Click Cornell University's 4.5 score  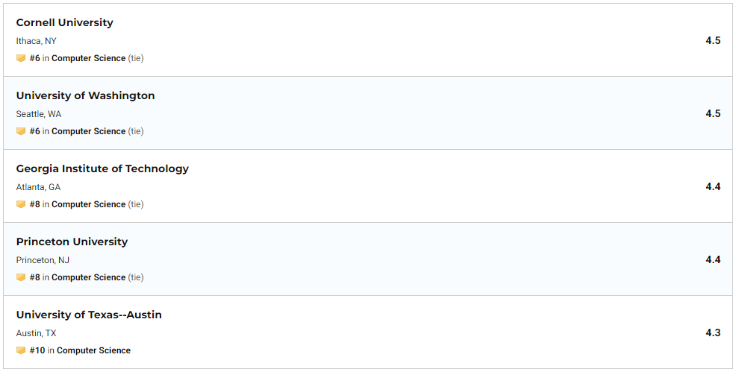pyautogui.click(x=713, y=40)
